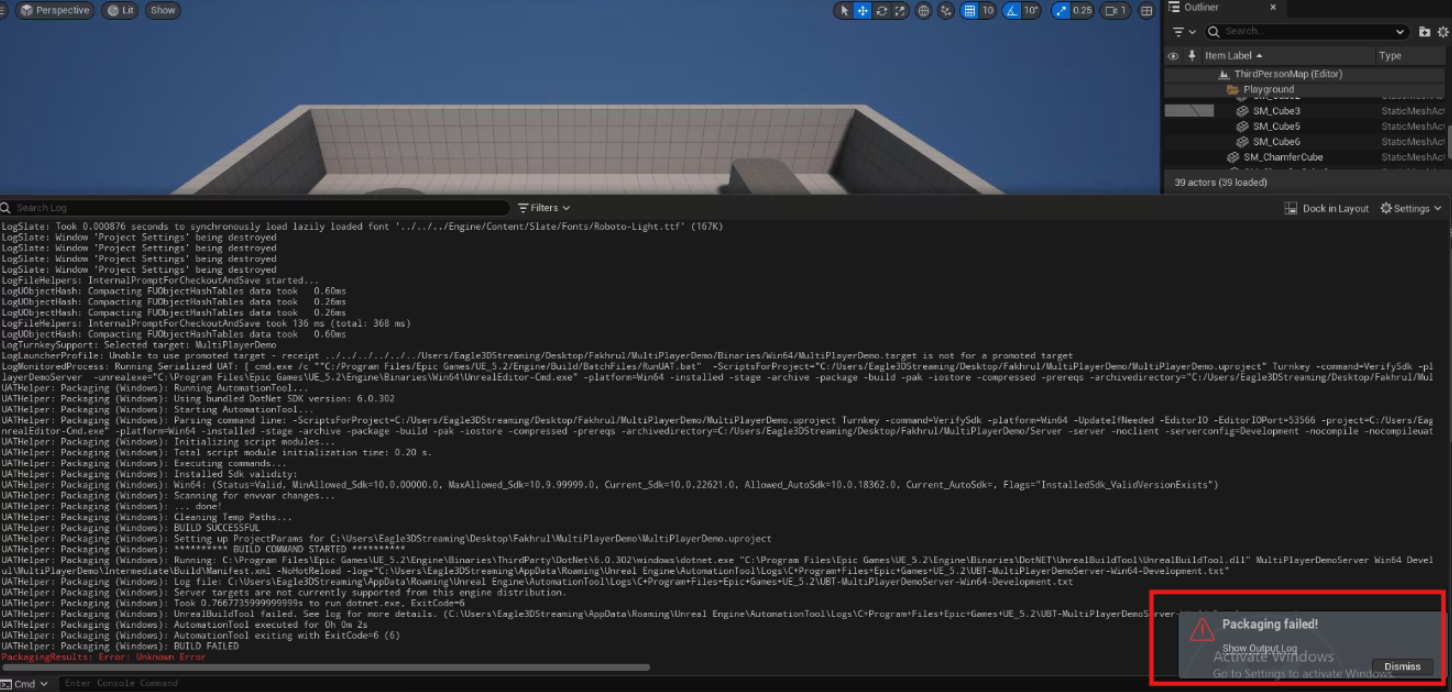1452x692 pixels.
Task: Open Output Log Settings dropdown
Action: pos(1410,208)
